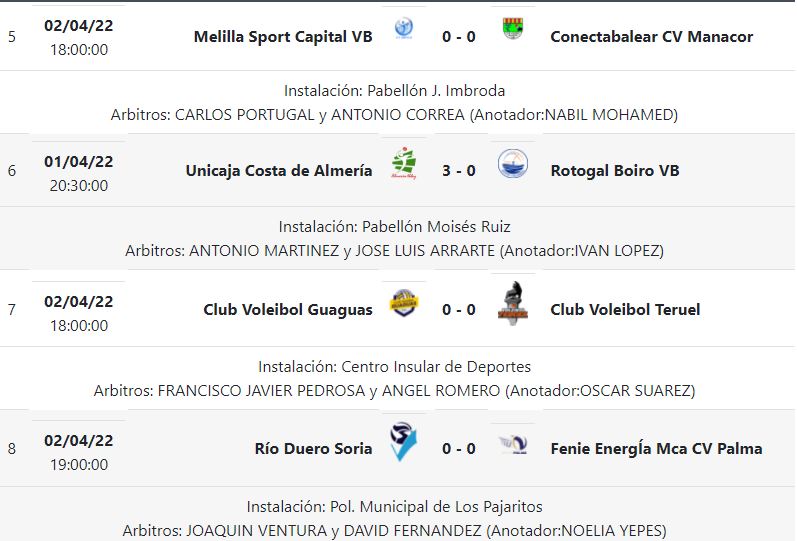Click Río Duero Soria team logo
The width and height of the screenshot is (797, 541).
pyautogui.click(x=404, y=441)
